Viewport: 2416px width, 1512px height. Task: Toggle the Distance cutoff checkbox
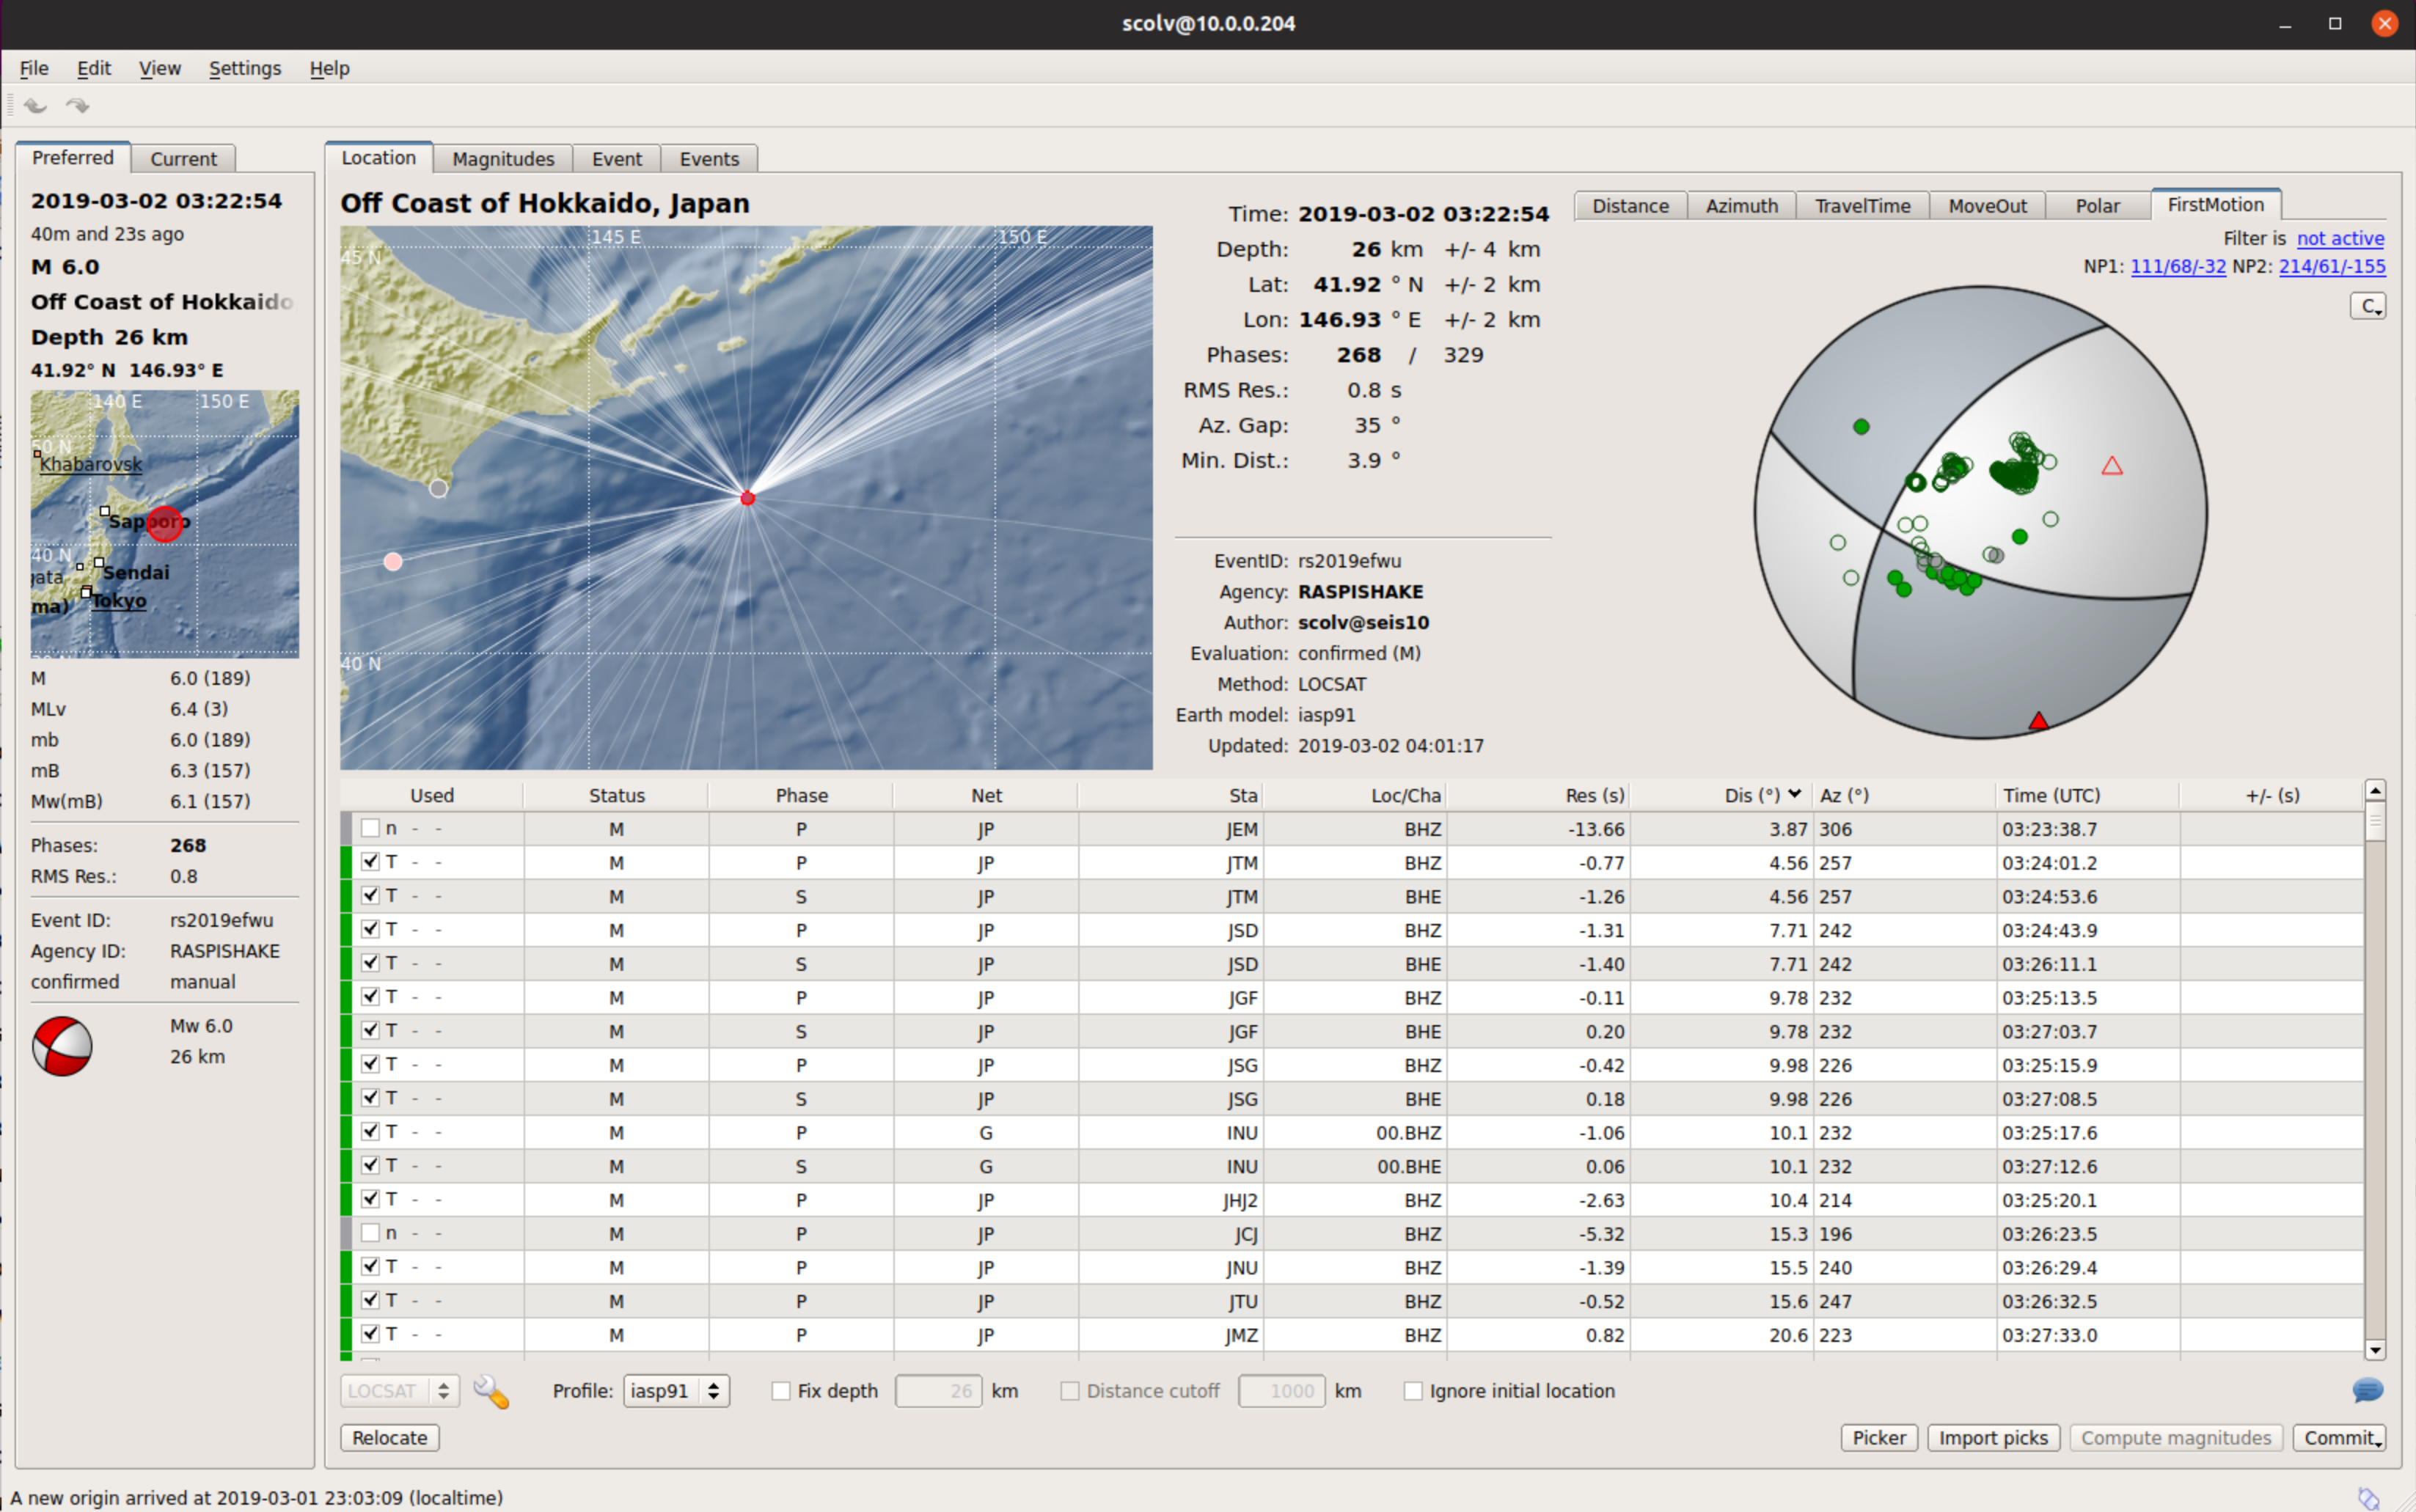tap(1069, 1391)
